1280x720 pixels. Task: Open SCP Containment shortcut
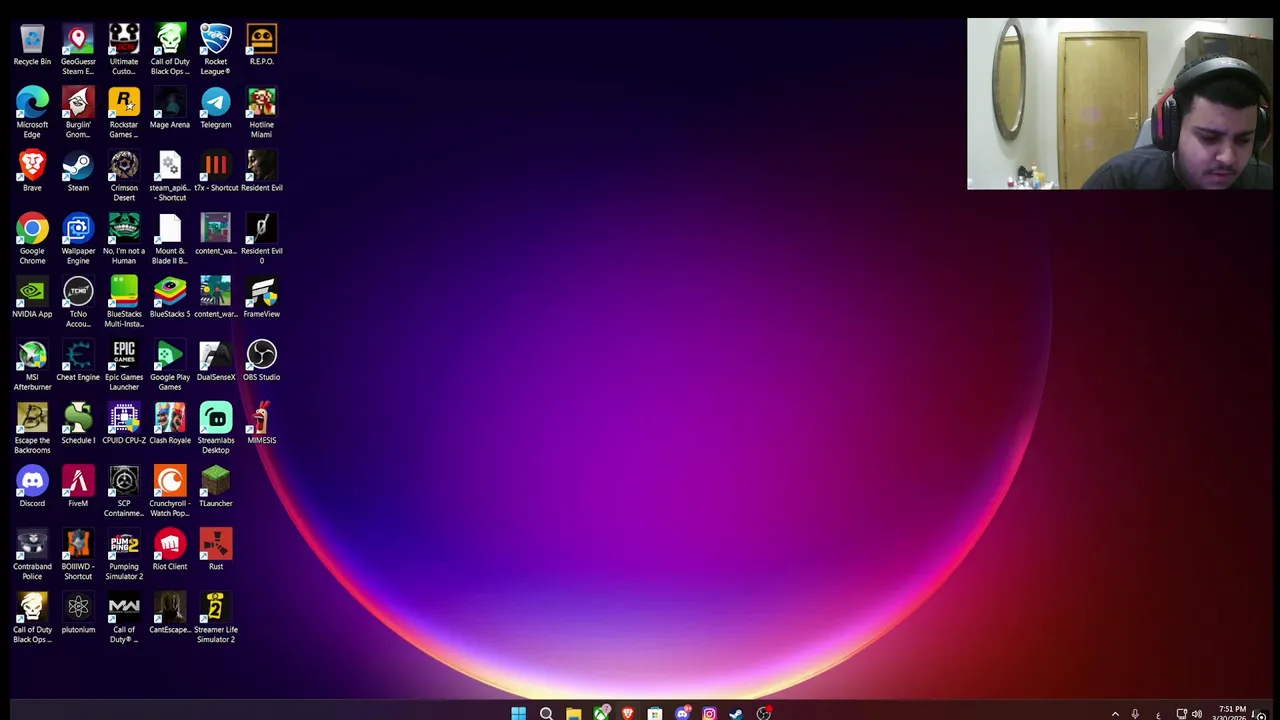click(124, 491)
